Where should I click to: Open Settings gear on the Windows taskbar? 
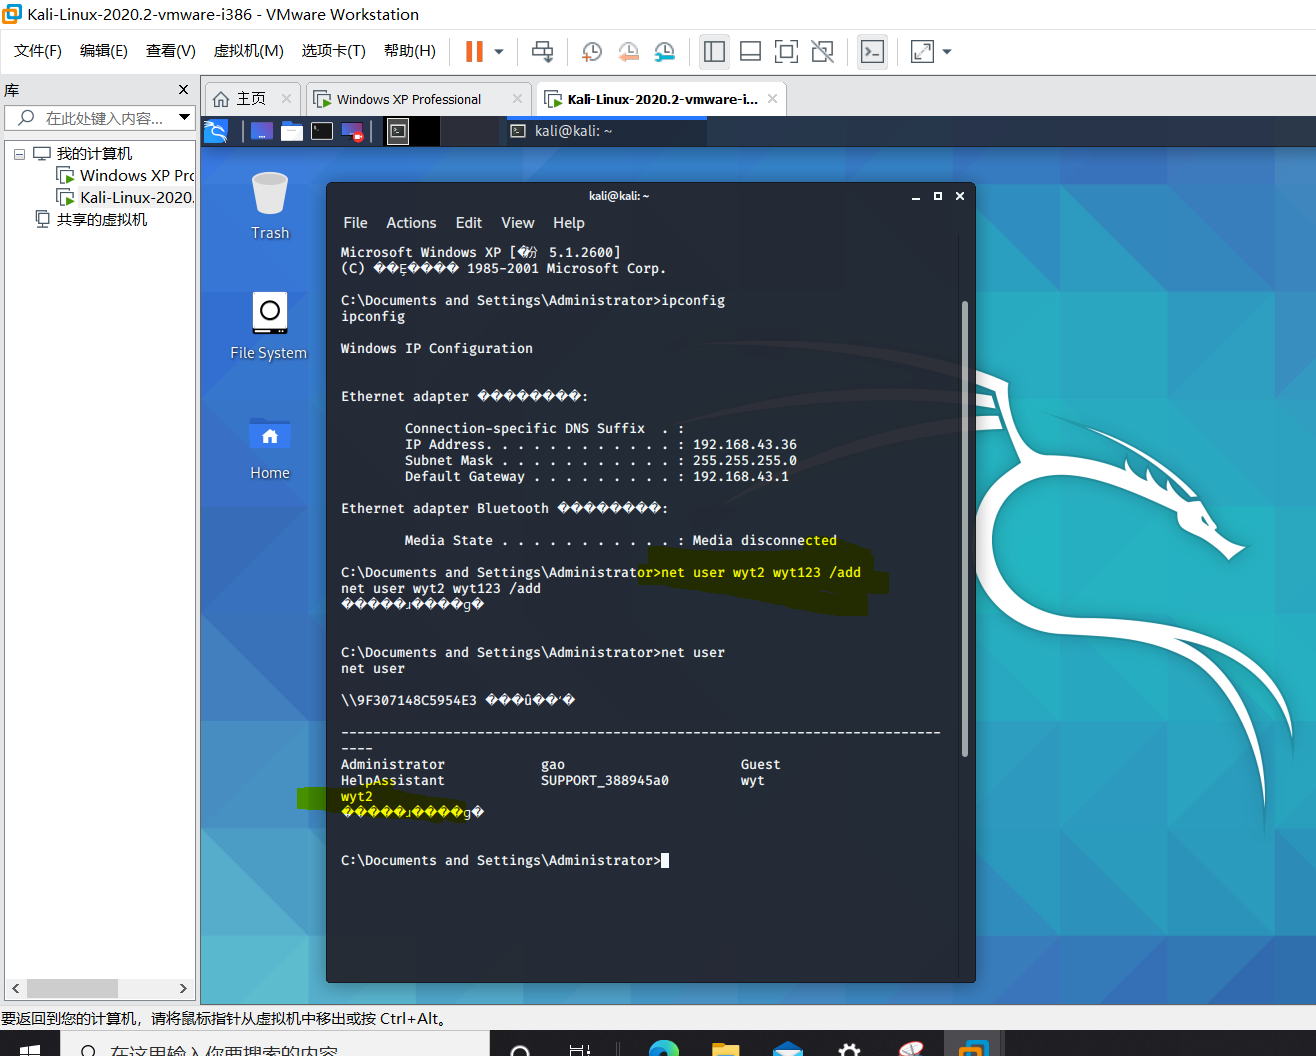point(849,1049)
